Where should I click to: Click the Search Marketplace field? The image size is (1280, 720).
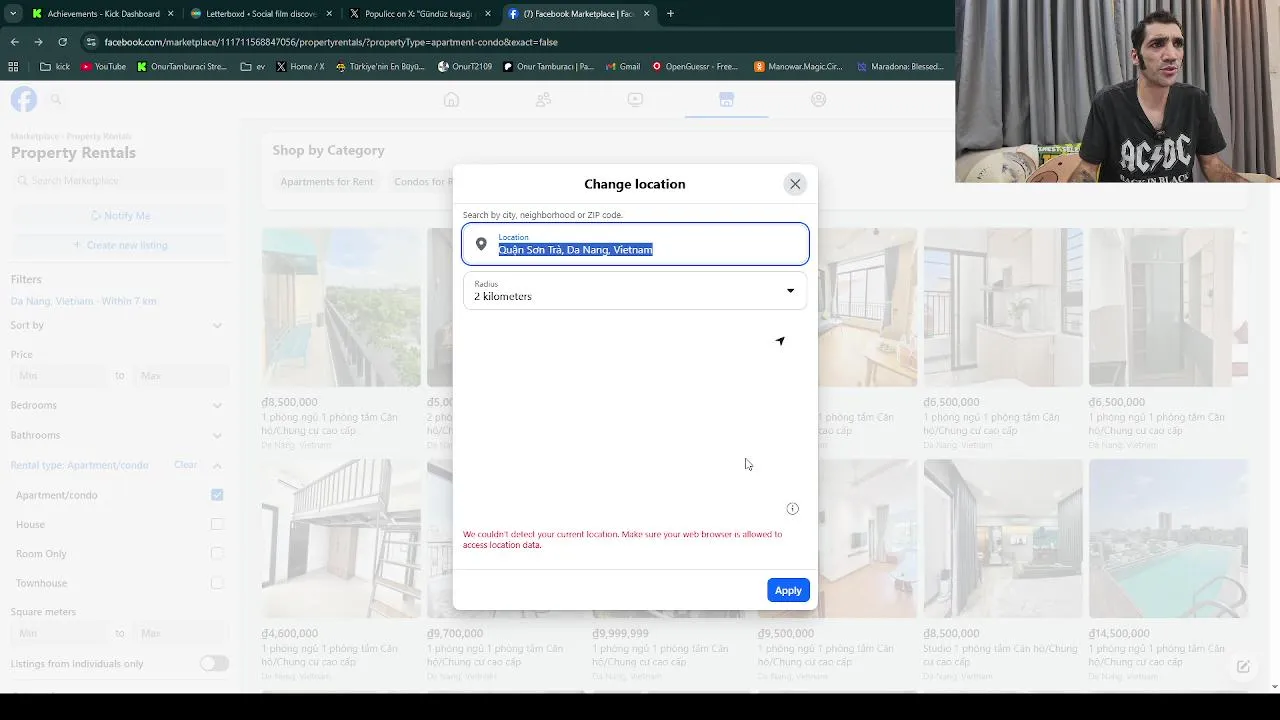point(120,181)
